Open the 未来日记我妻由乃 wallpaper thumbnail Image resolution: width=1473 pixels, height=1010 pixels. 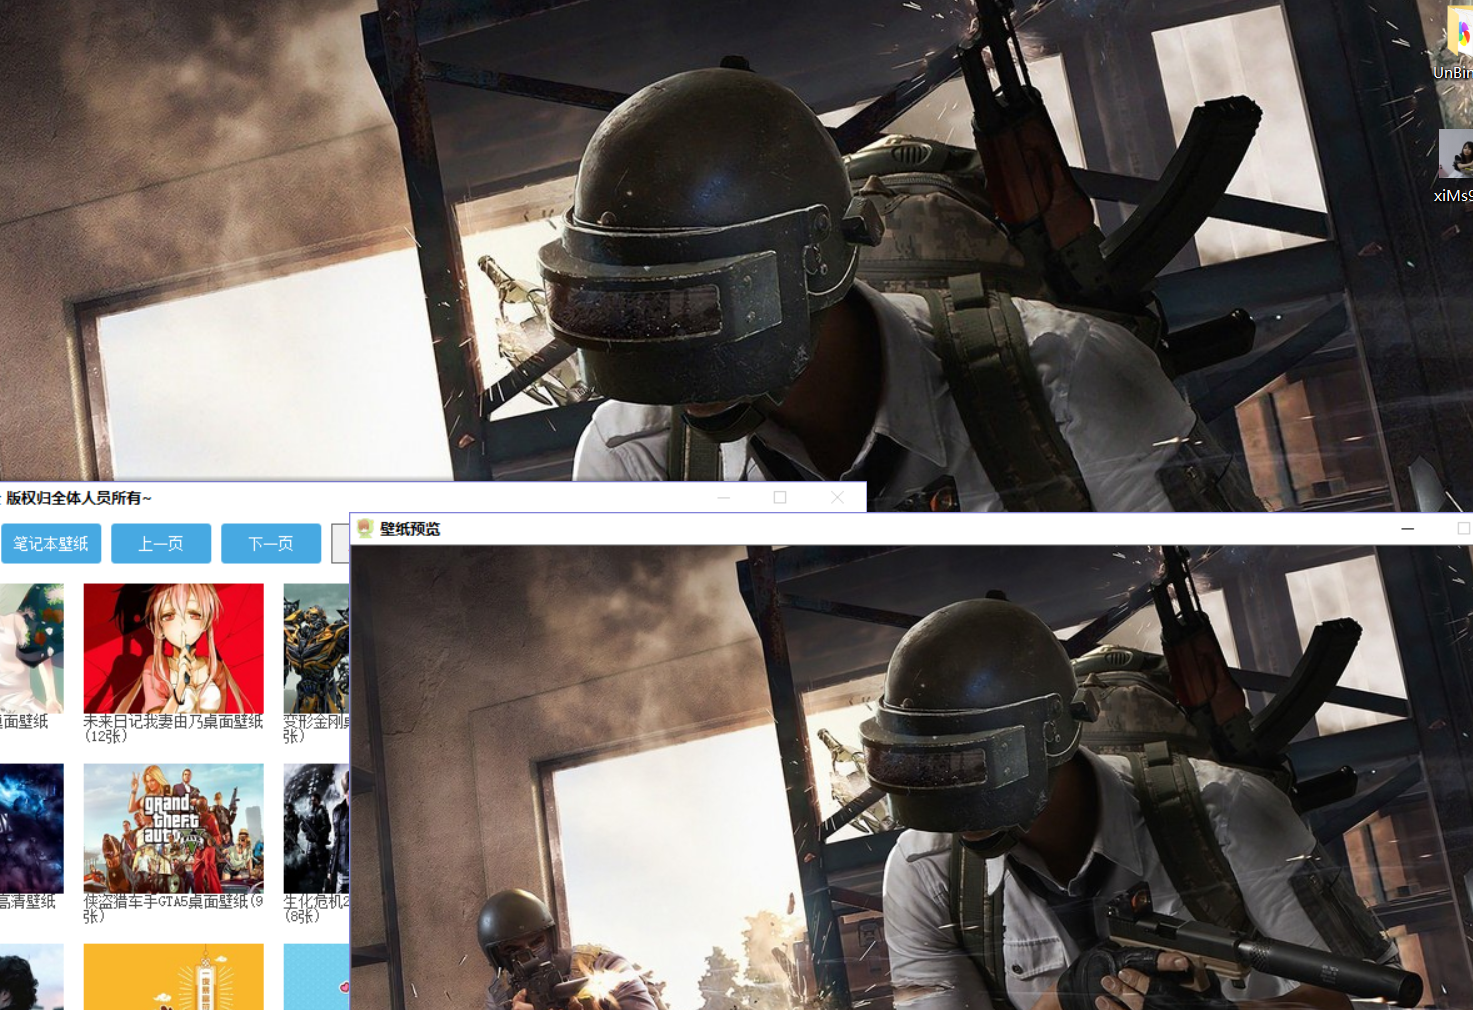pos(174,648)
